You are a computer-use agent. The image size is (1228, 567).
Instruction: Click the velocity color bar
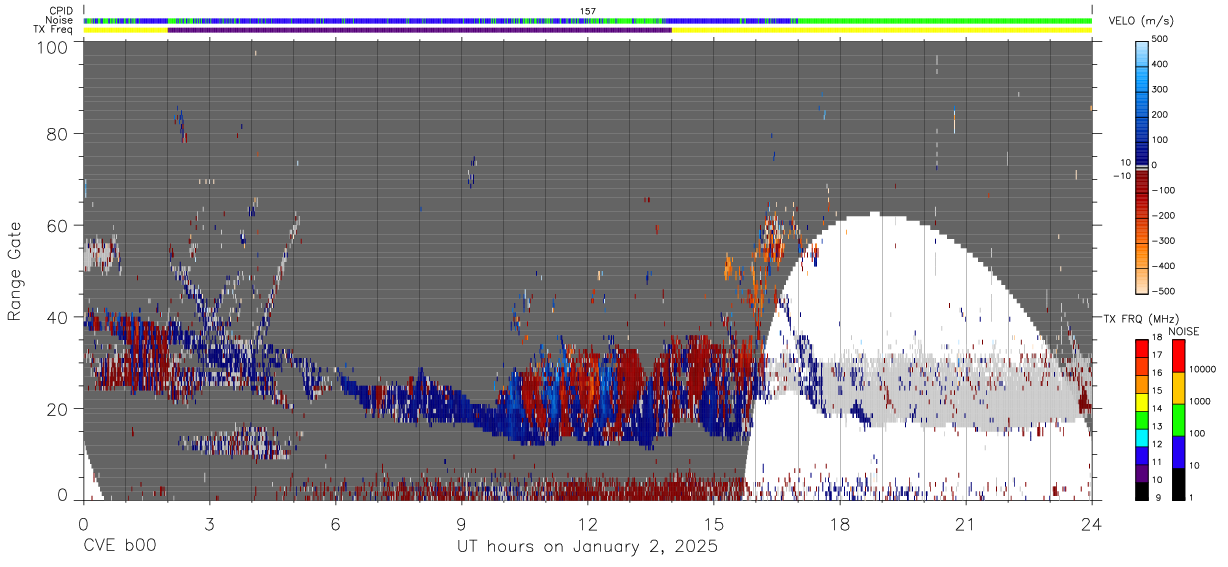pyautogui.click(x=1143, y=165)
